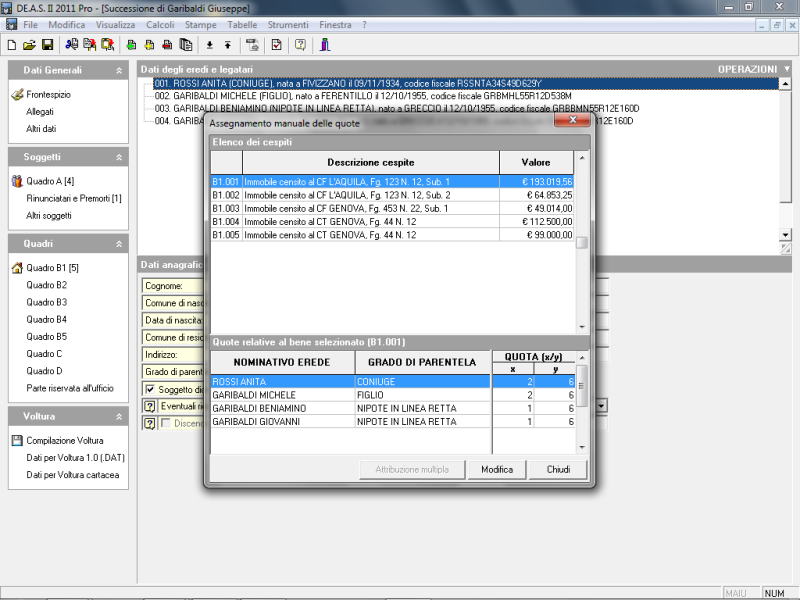The height and width of the screenshot is (600, 800).
Task: Click the move down arrow toolbar icon
Action: 210,45
